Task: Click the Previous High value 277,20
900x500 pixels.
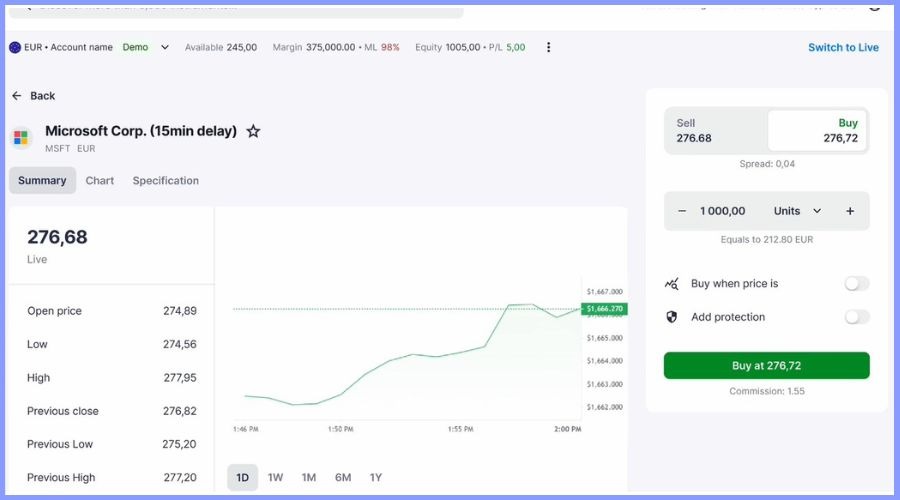Action: point(180,478)
